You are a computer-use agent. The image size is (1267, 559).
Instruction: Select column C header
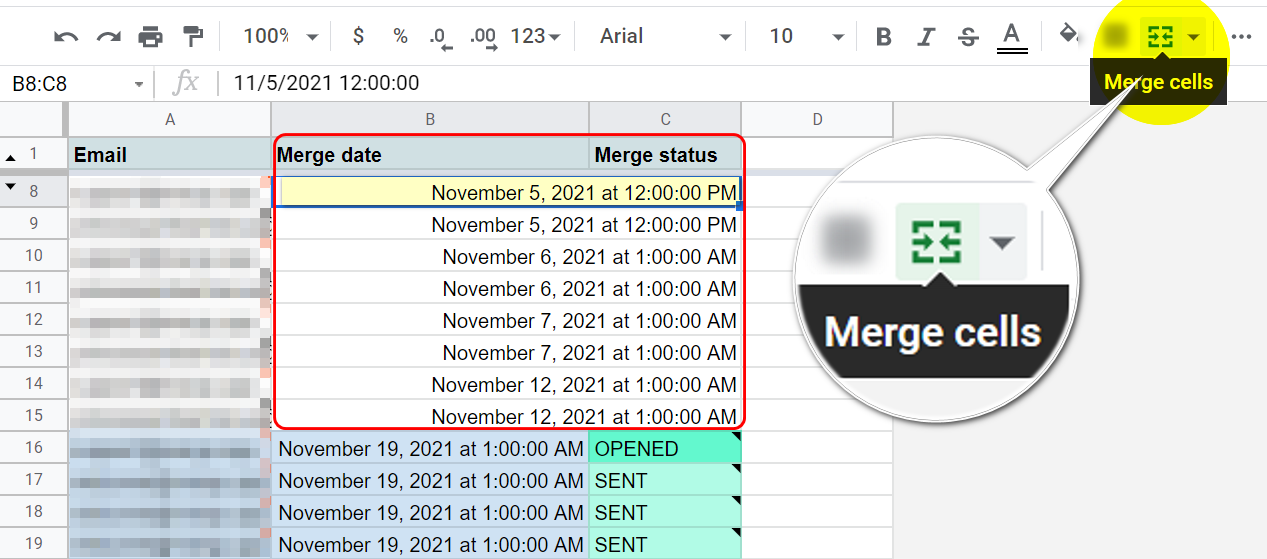[x=665, y=120]
